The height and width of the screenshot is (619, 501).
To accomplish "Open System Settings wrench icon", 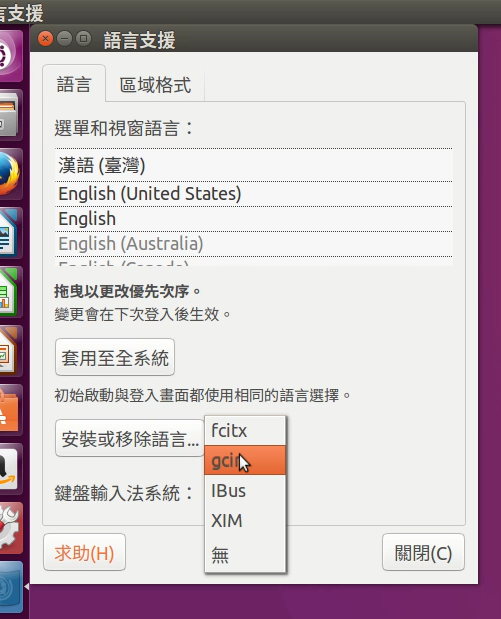I will click(9, 528).
